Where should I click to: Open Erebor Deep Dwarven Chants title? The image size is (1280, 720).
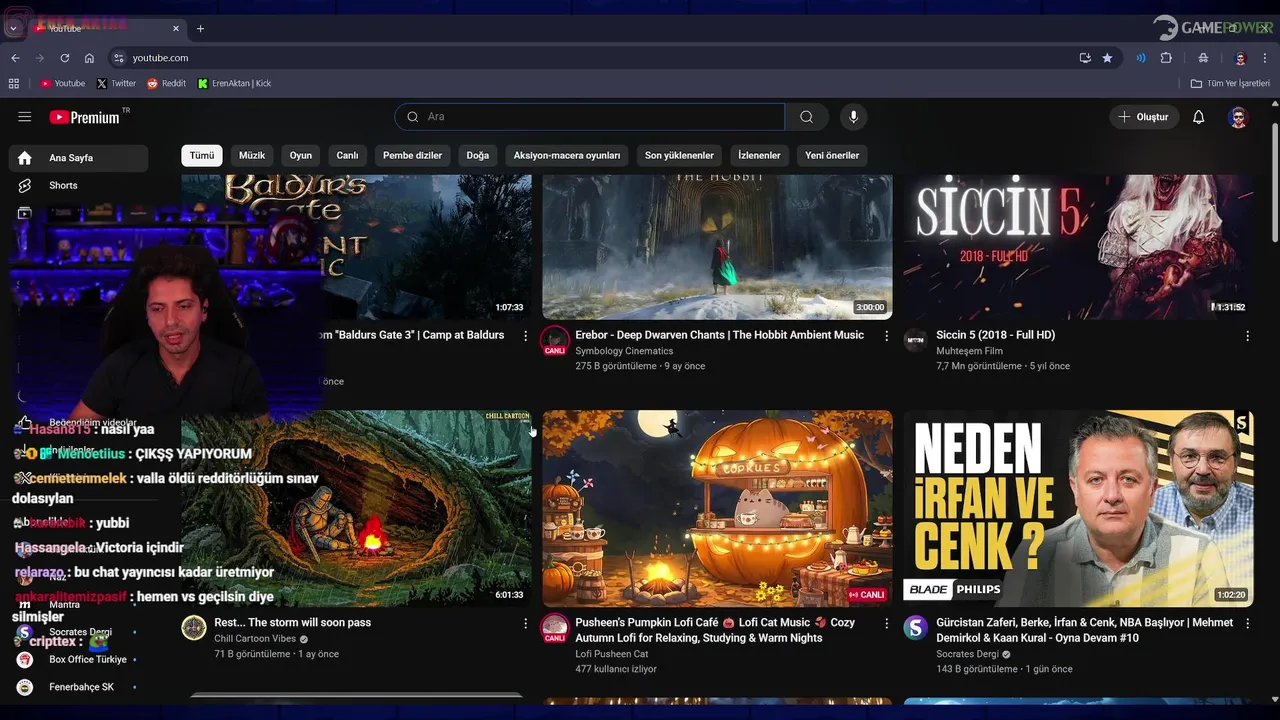pyautogui.click(x=719, y=335)
